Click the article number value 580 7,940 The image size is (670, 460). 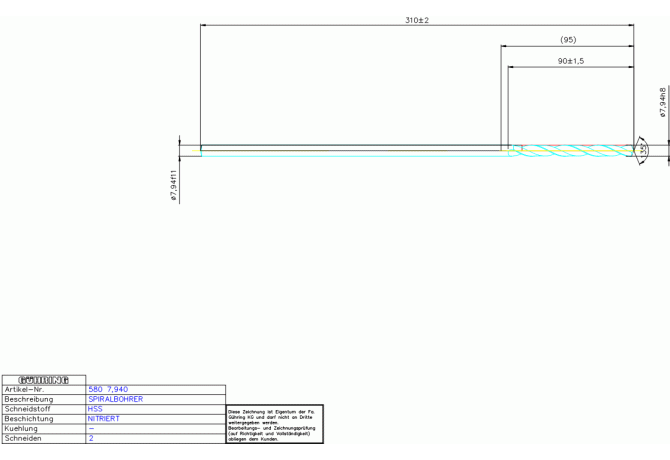pyautogui.click(x=108, y=389)
